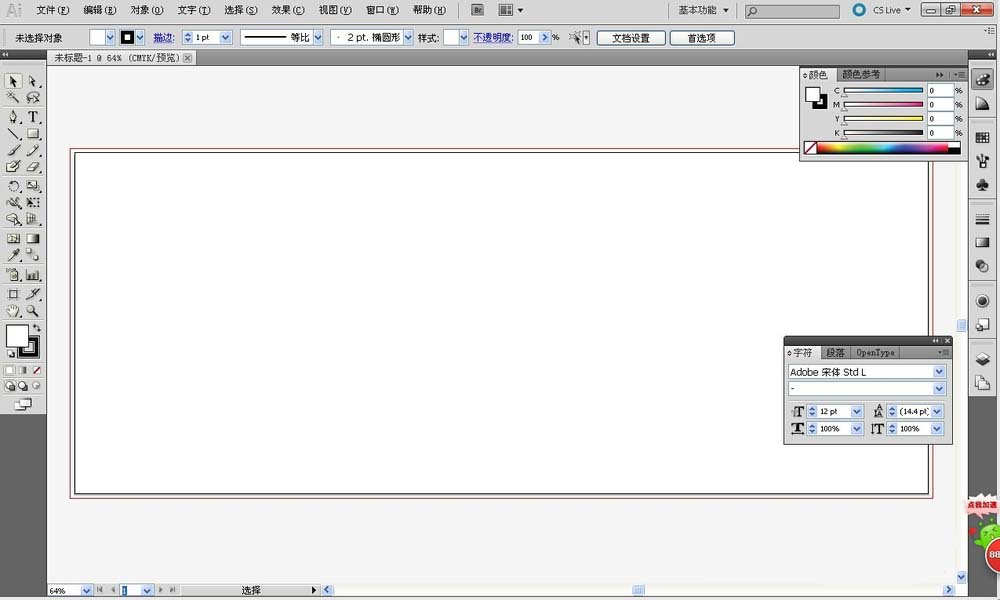1000x600 pixels.
Task: Open the font size 12 pt dropdown
Action: click(x=857, y=411)
